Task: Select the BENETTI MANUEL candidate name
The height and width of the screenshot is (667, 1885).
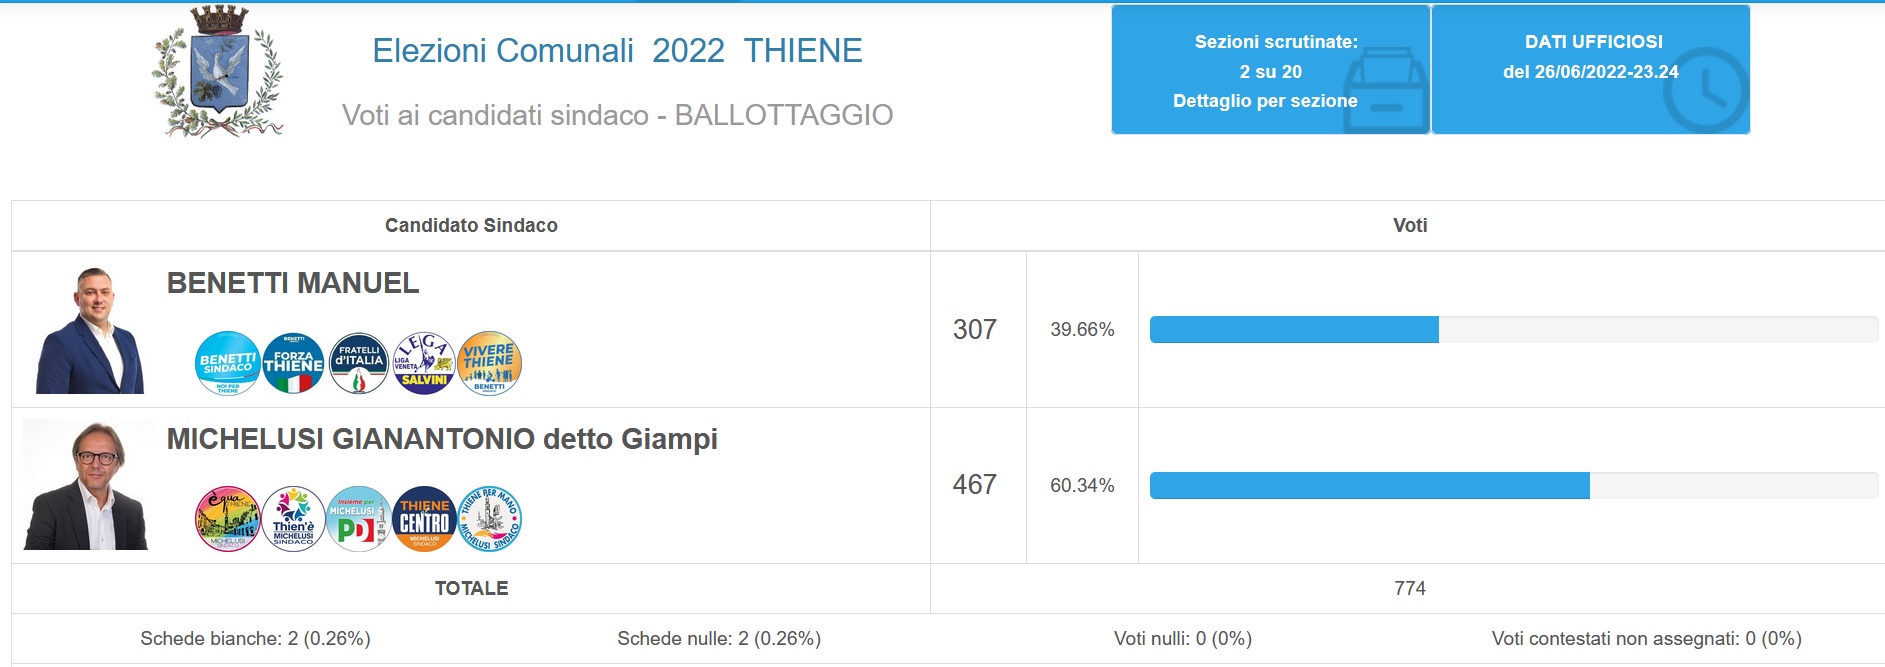Action: coord(293,283)
